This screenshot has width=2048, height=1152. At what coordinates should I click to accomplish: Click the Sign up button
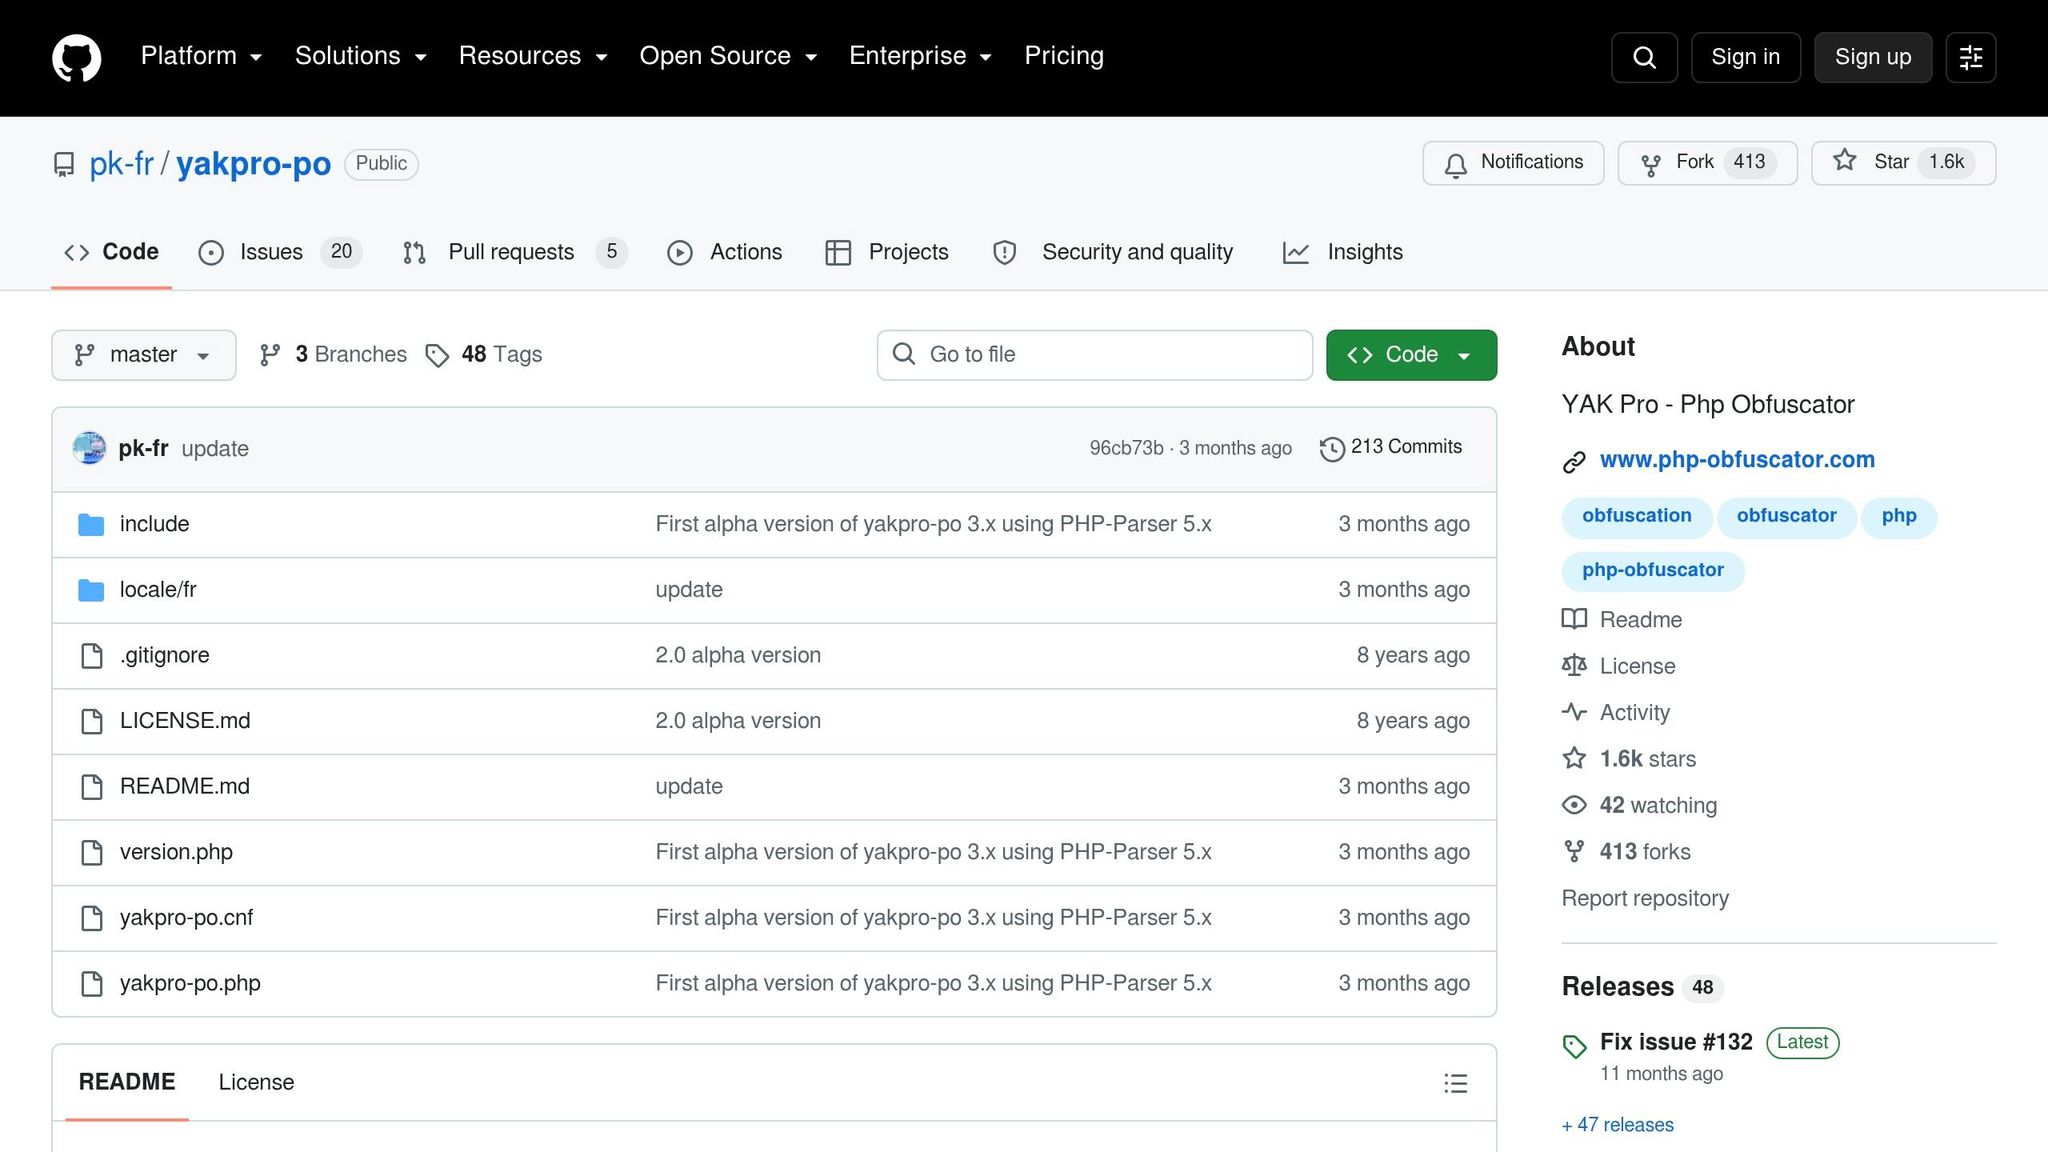pos(1873,57)
